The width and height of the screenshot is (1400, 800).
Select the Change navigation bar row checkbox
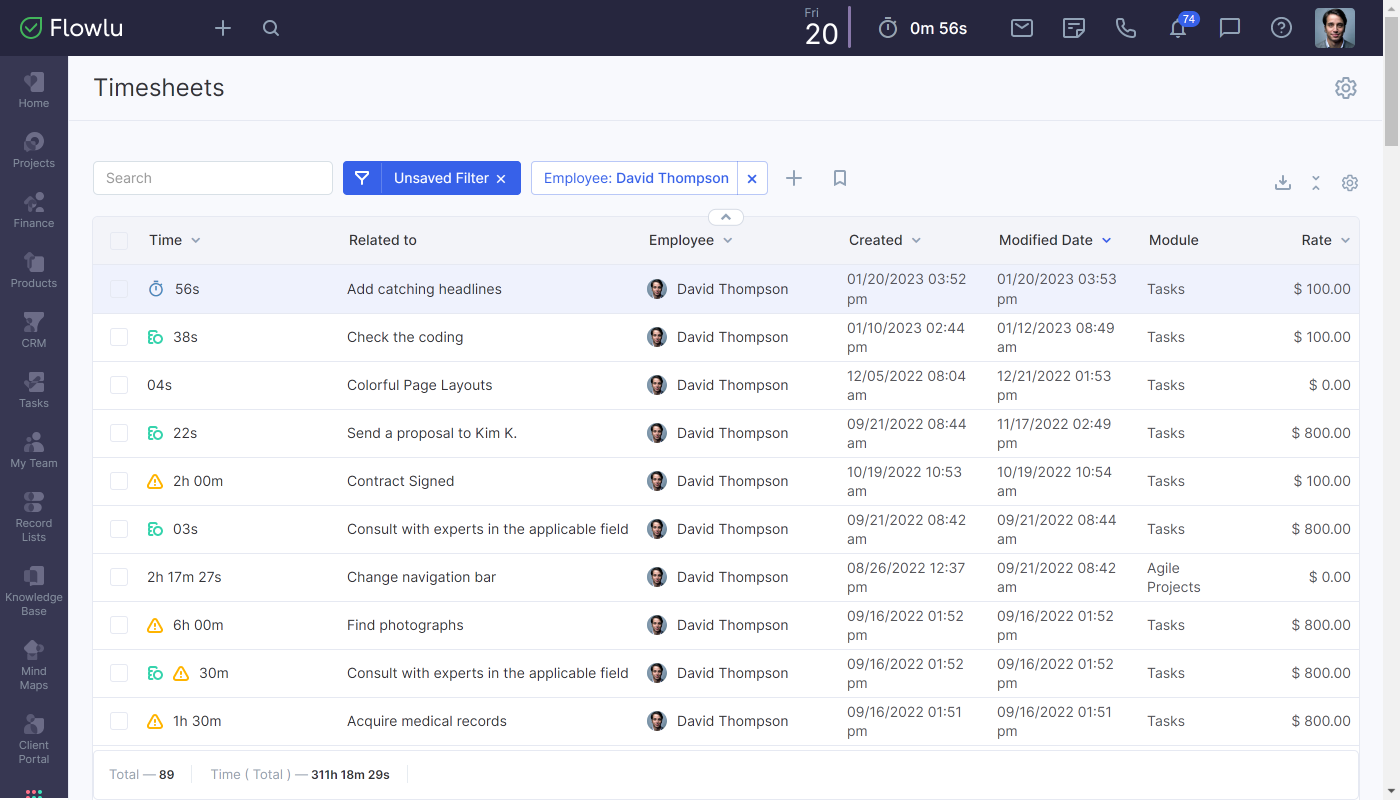(x=119, y=577)
